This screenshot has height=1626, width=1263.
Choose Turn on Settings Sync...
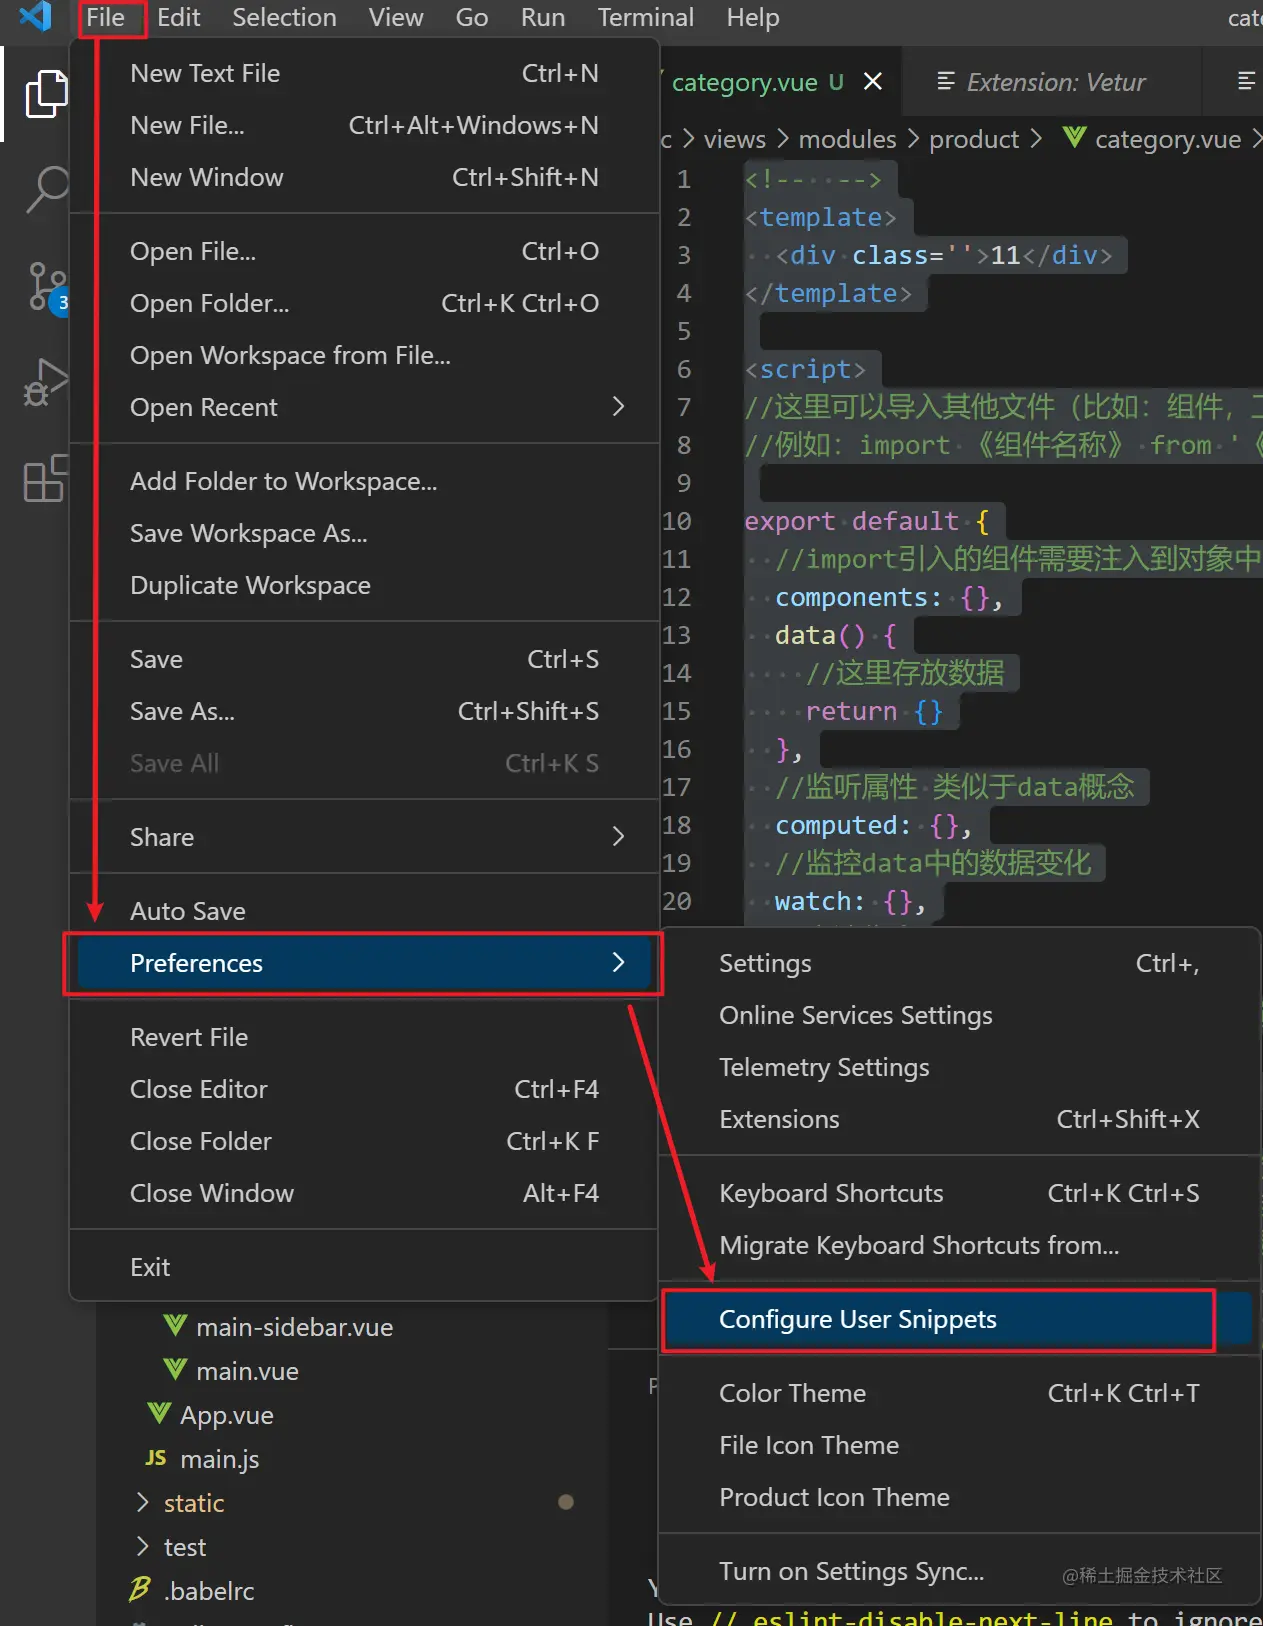point(959,1571)
